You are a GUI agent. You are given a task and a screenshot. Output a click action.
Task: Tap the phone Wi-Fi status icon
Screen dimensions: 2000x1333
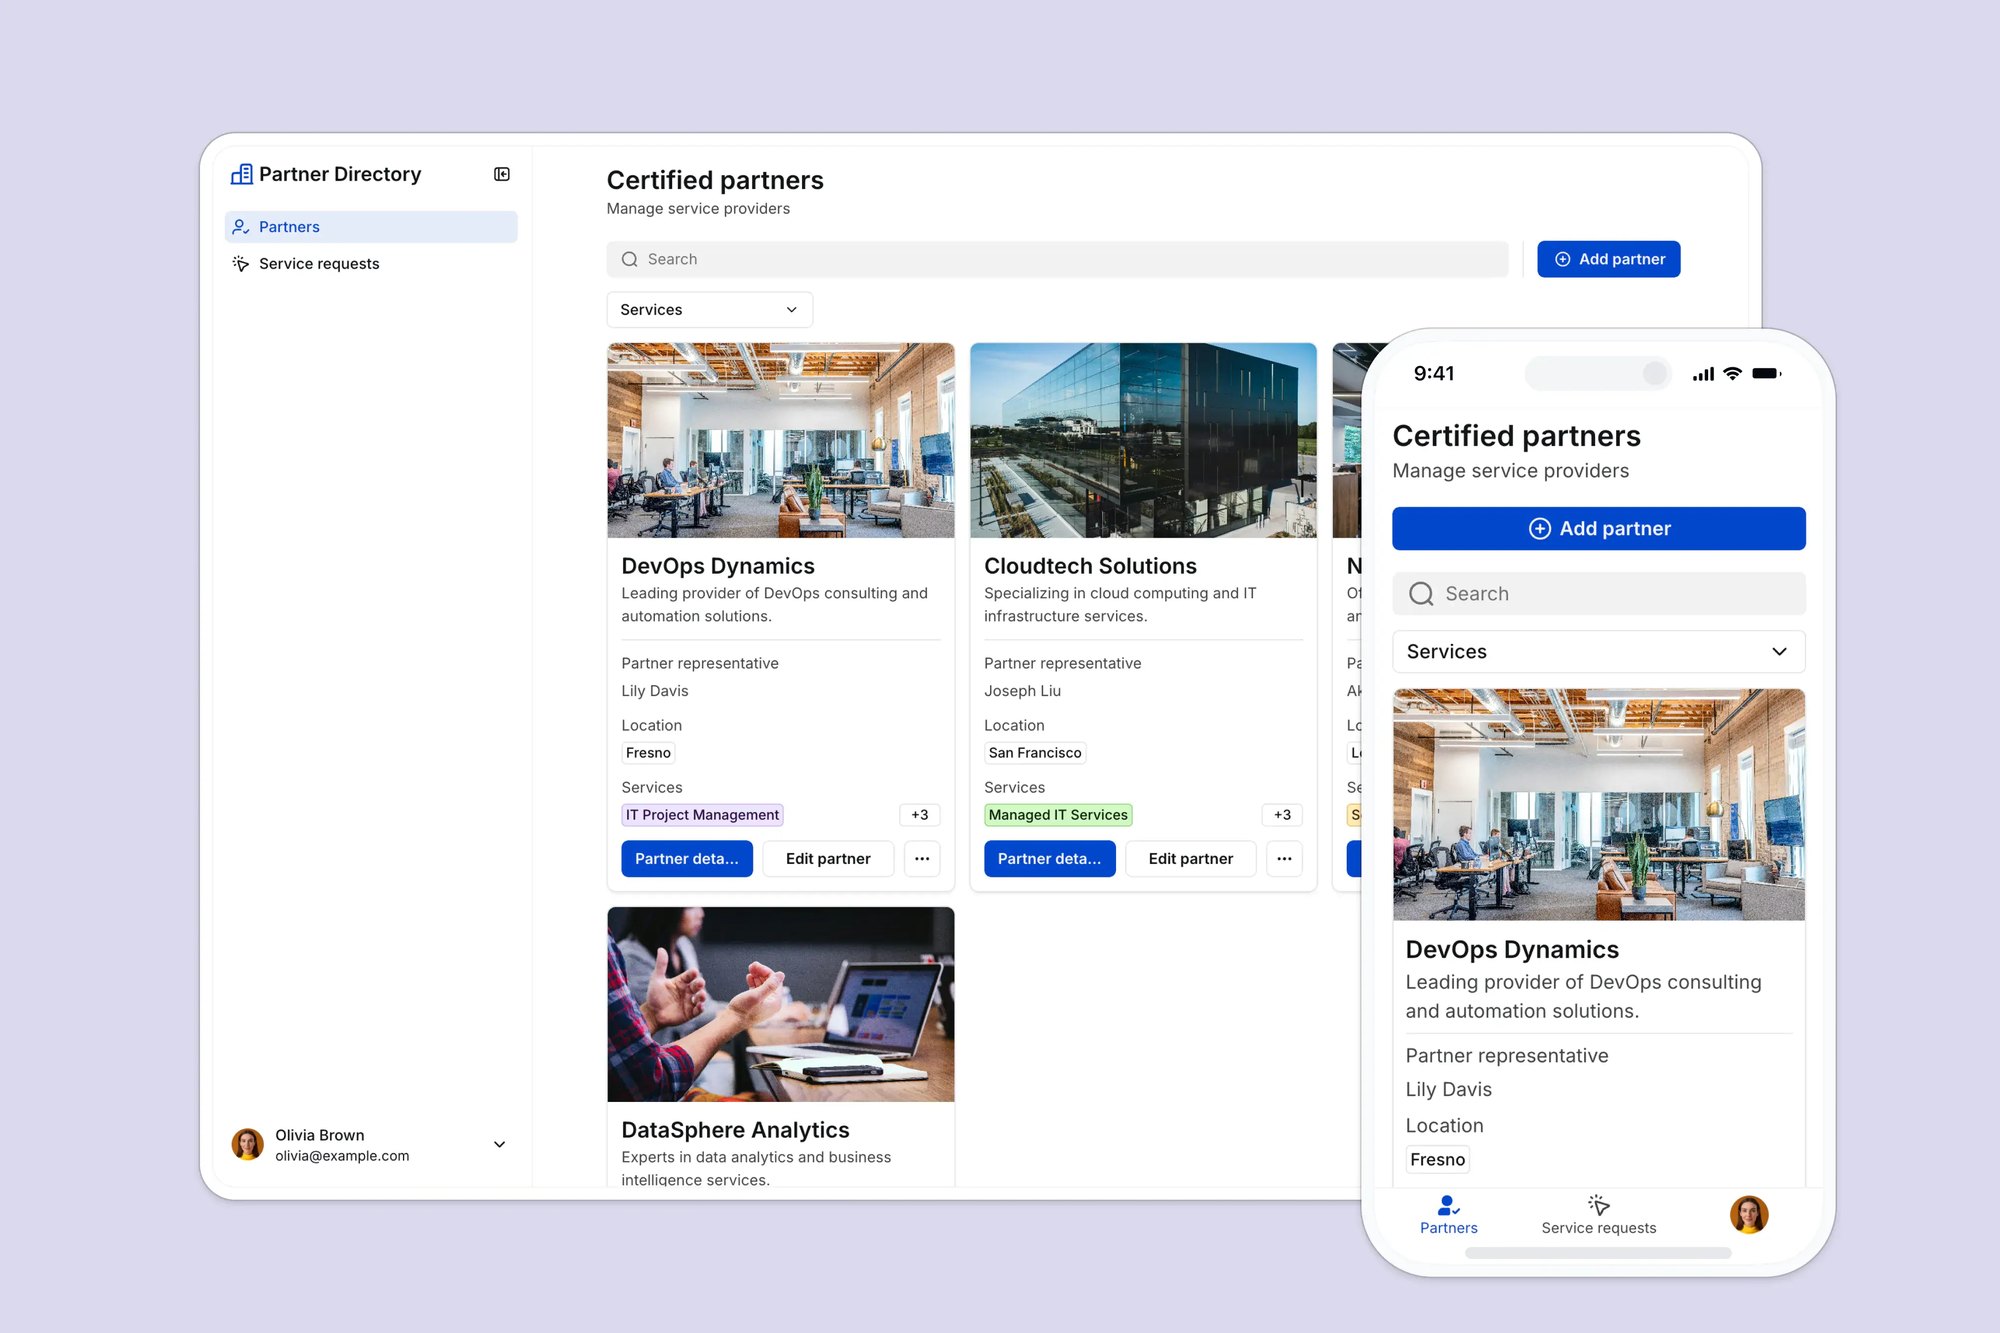pos(1733,373)
